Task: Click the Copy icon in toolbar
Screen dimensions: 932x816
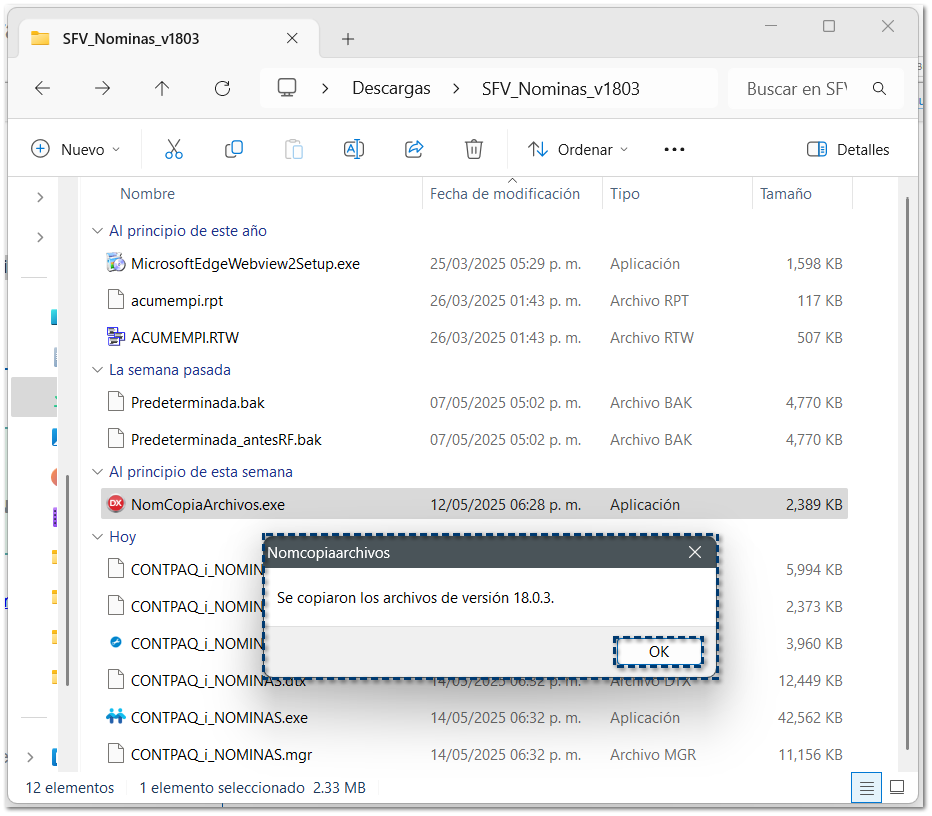Action: 234,149
